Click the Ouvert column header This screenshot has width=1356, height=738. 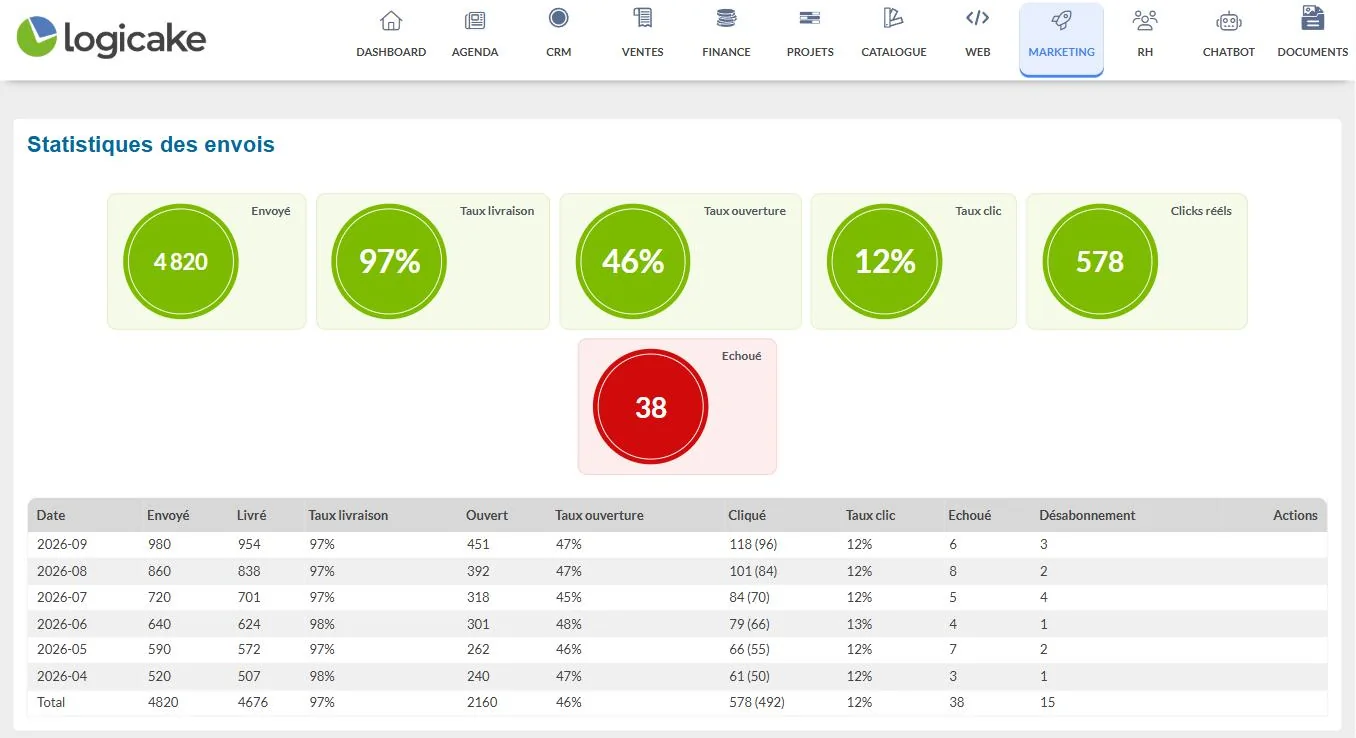[487, 516]
